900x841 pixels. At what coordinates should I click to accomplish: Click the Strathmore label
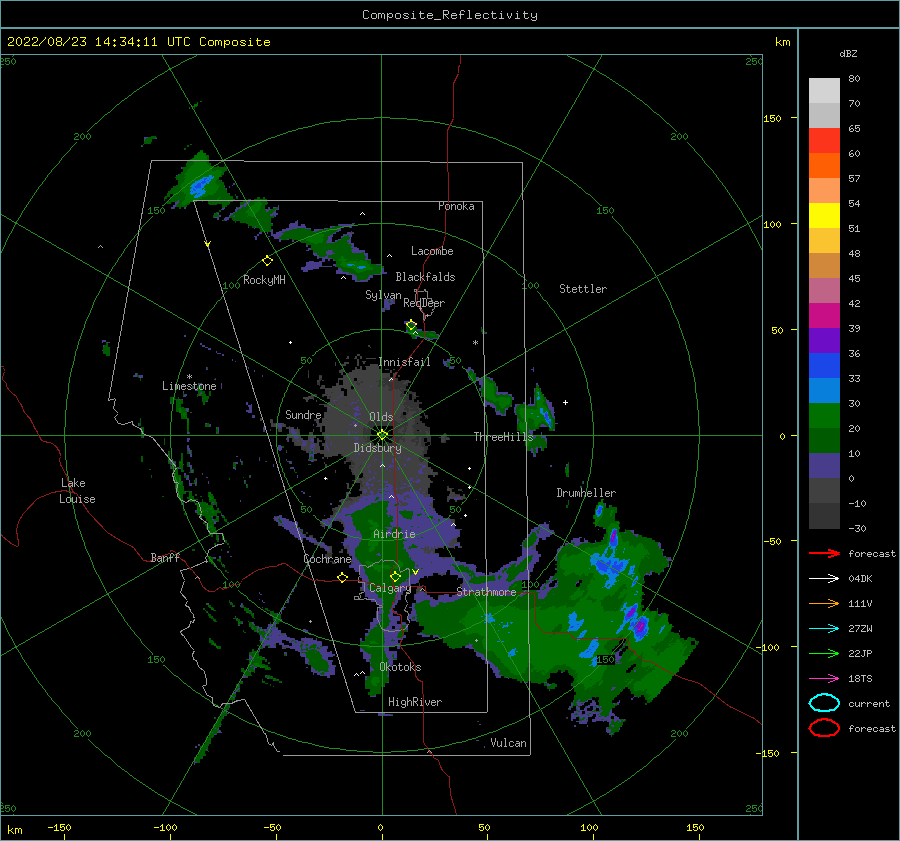coord(486,592)
